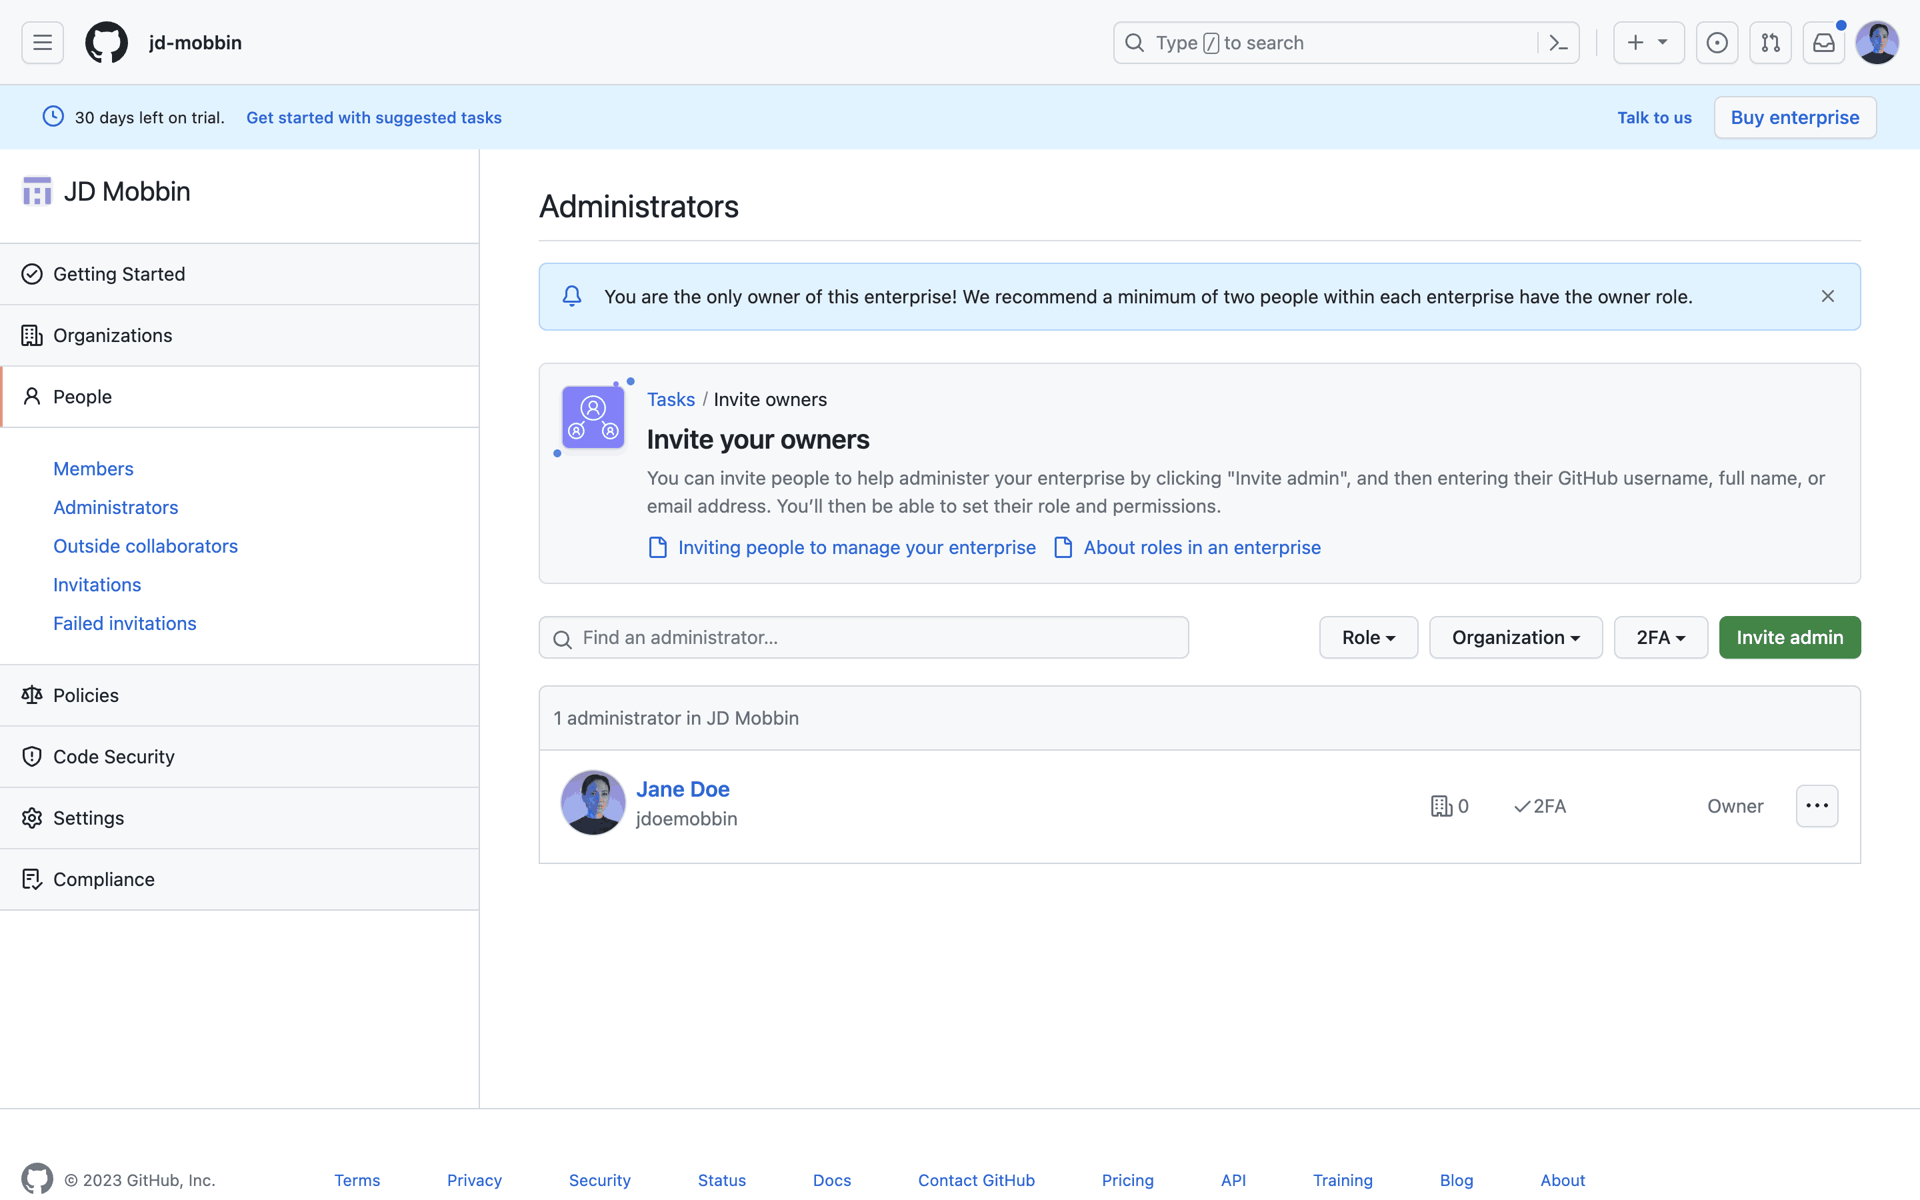The height and width of the screenshot is (1200, 1920).
Task: Click the jd-mobbin header title
Action: tap(195, 43)
